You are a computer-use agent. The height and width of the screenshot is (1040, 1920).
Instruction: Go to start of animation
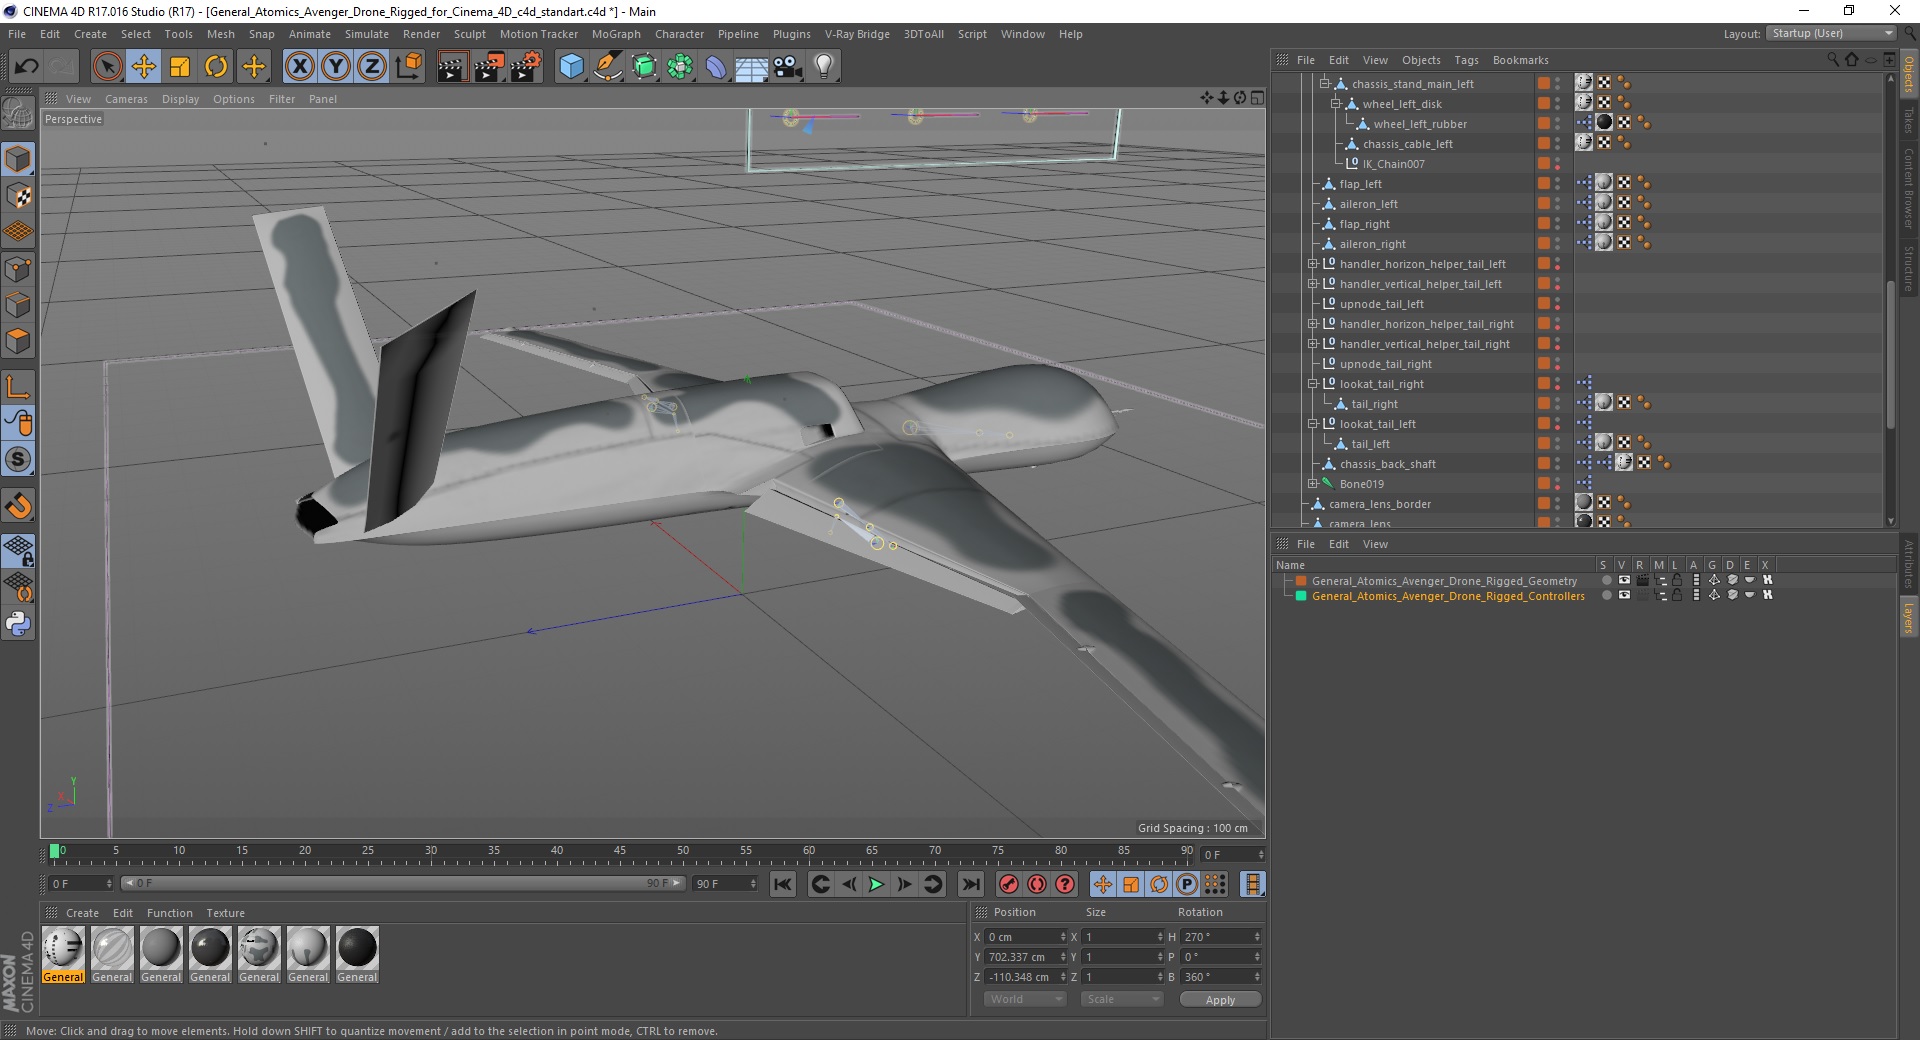point(783,884)
